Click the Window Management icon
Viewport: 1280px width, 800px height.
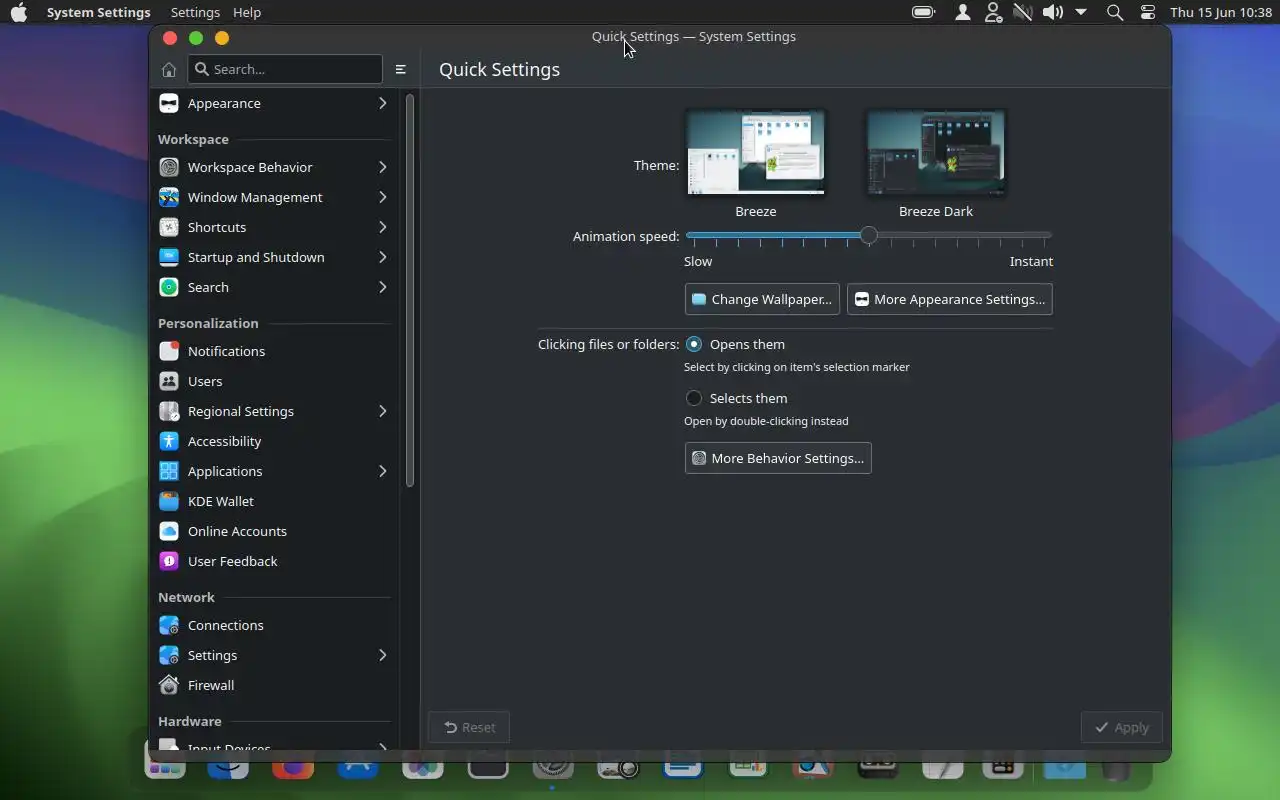(169, 197)
